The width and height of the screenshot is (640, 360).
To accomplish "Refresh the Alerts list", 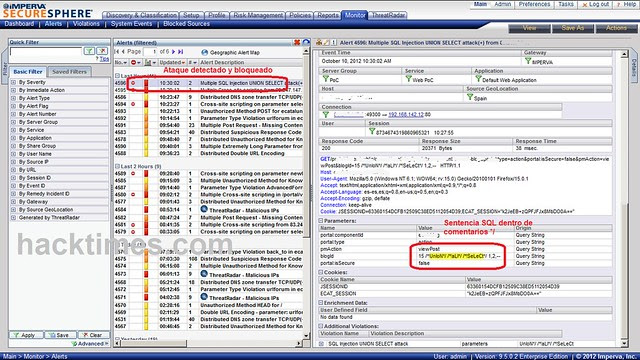I will pyautogui.click(x=306, y=42).
